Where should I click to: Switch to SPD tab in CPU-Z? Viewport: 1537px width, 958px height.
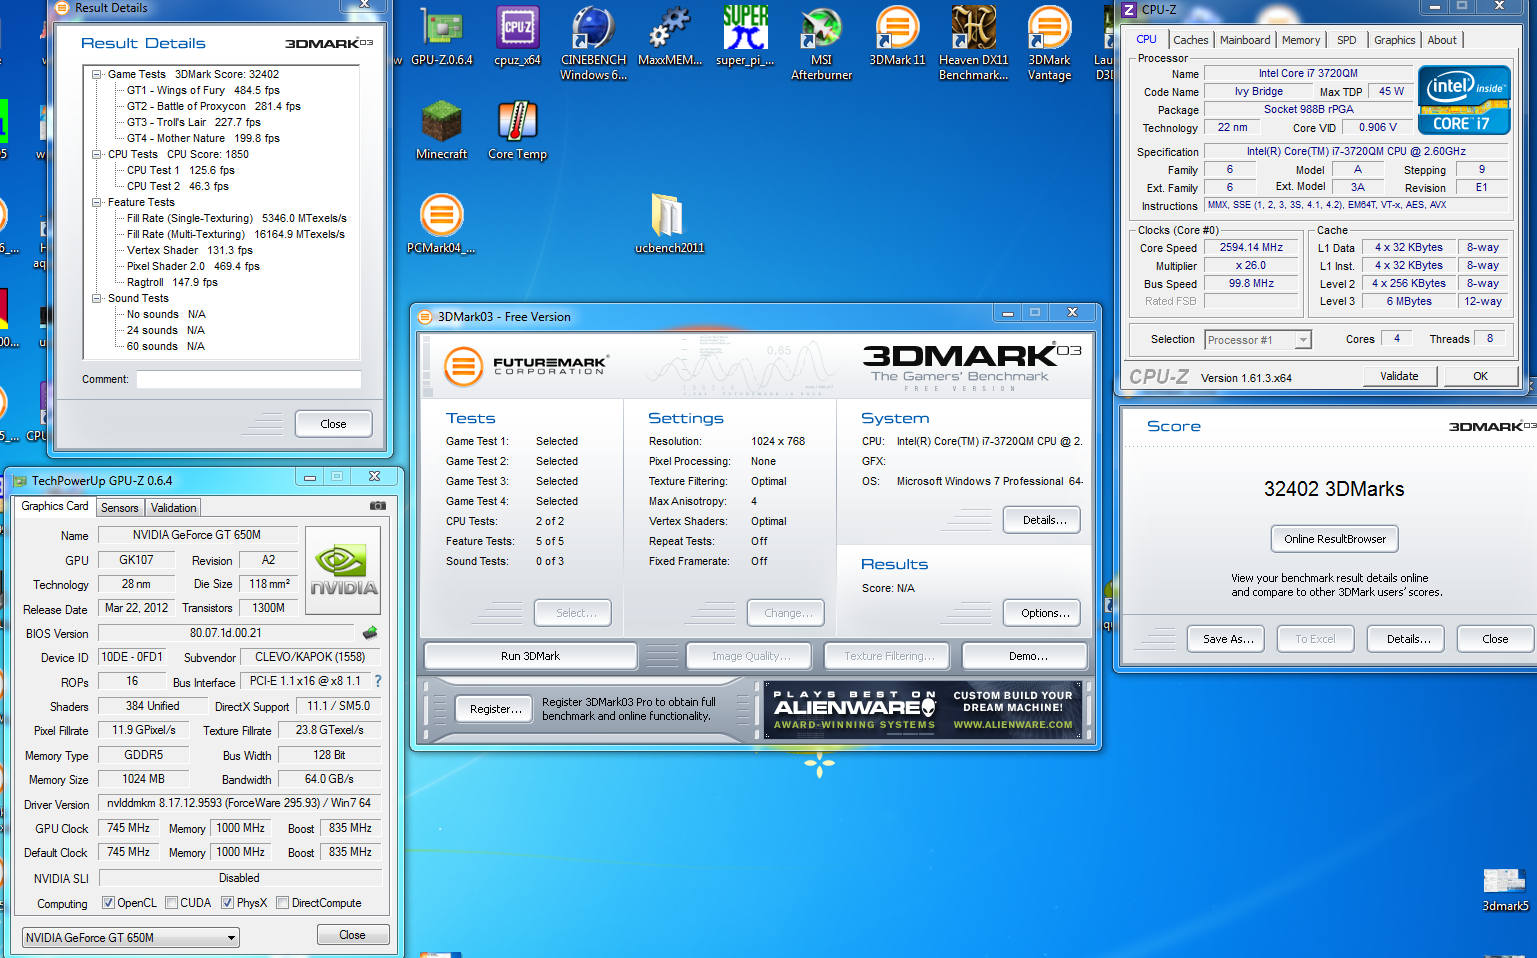[x=1347, y=40]
